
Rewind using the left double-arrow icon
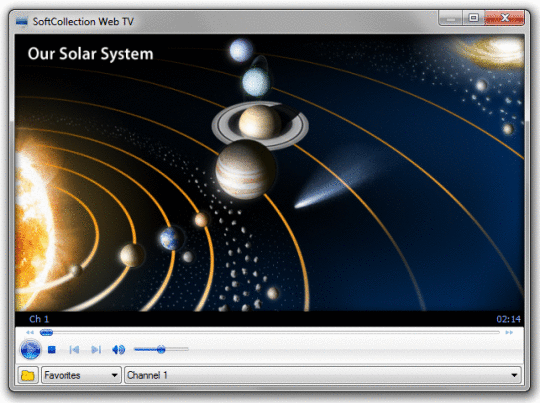(x=30, y=332)
